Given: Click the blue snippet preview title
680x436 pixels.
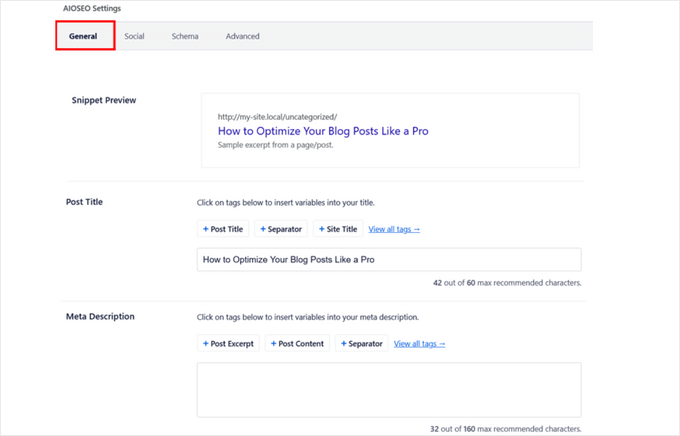Looking at the screenshot, I should [x=323, y=131].
